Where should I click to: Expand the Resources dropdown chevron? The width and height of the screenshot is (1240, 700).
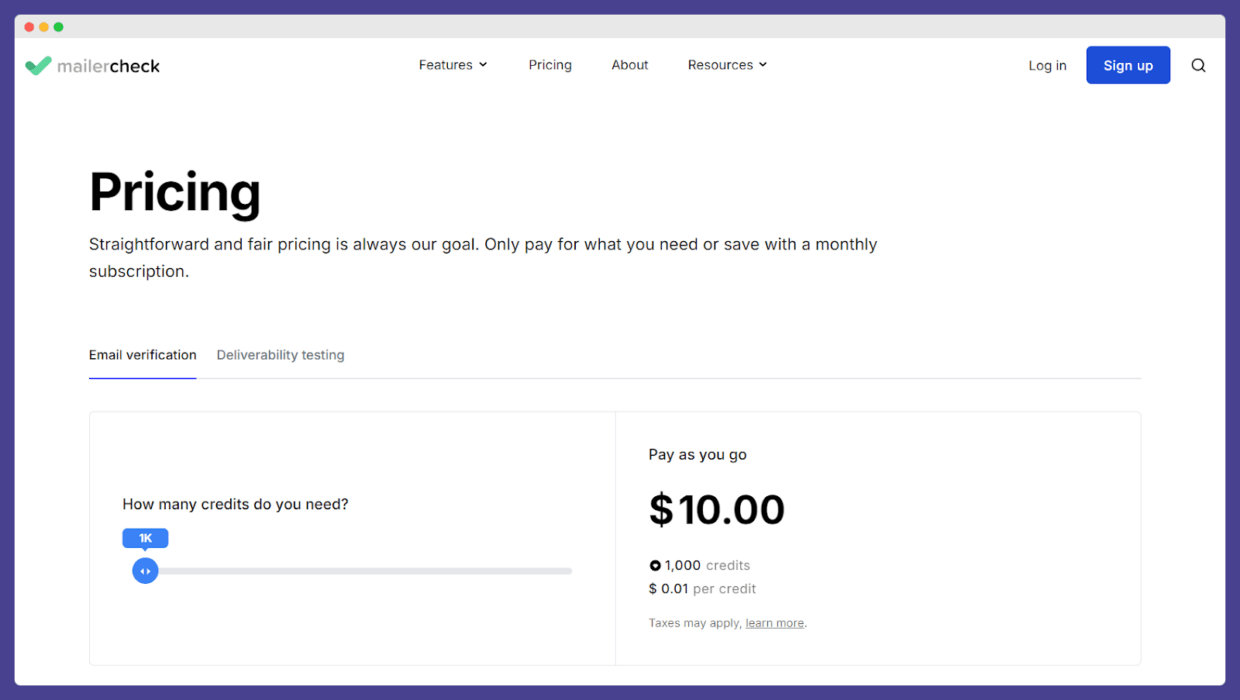coord(763,65)
